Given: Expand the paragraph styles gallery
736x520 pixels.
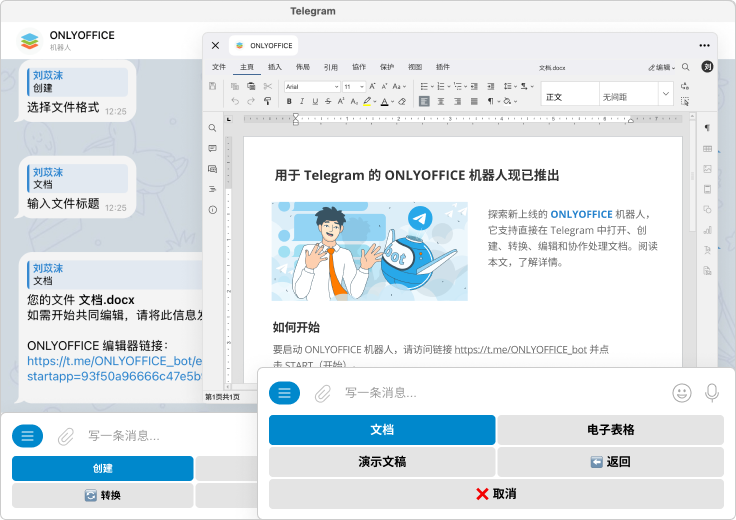Looking at the screenshot, I should (x=666, y=93).
